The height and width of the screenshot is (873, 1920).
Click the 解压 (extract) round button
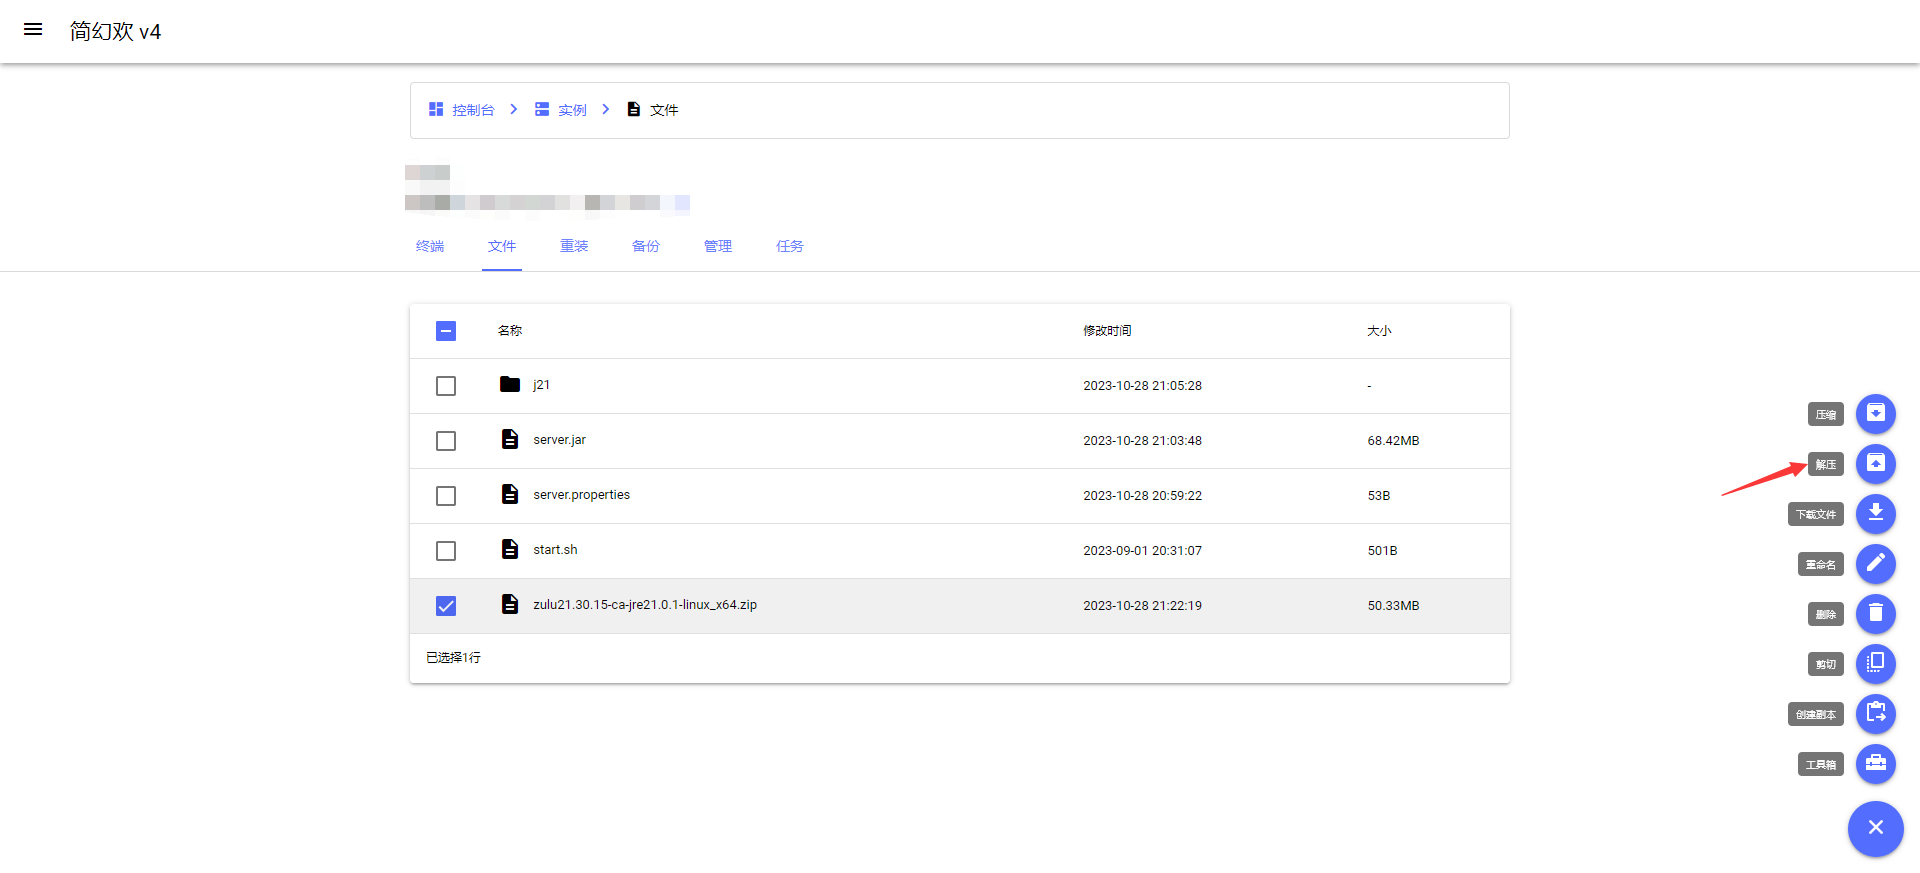tap(1875, 464)
